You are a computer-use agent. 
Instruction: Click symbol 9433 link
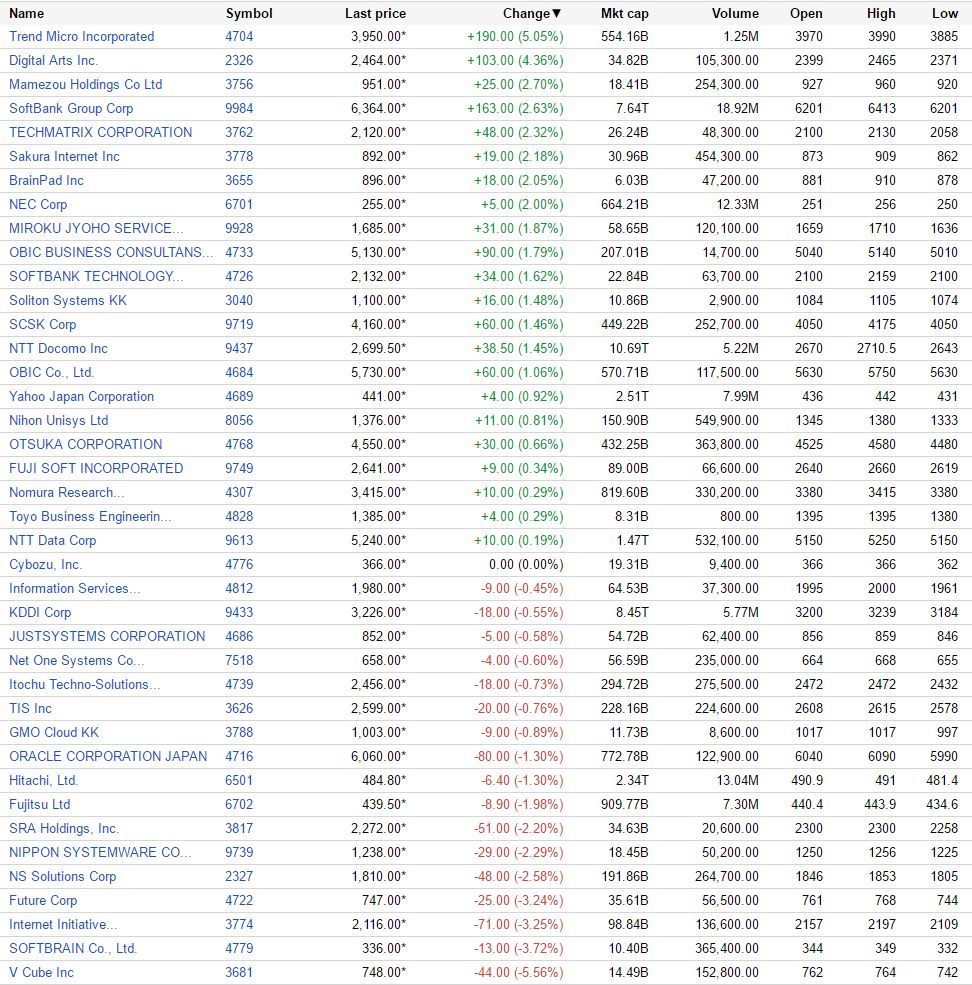(239, 612)
